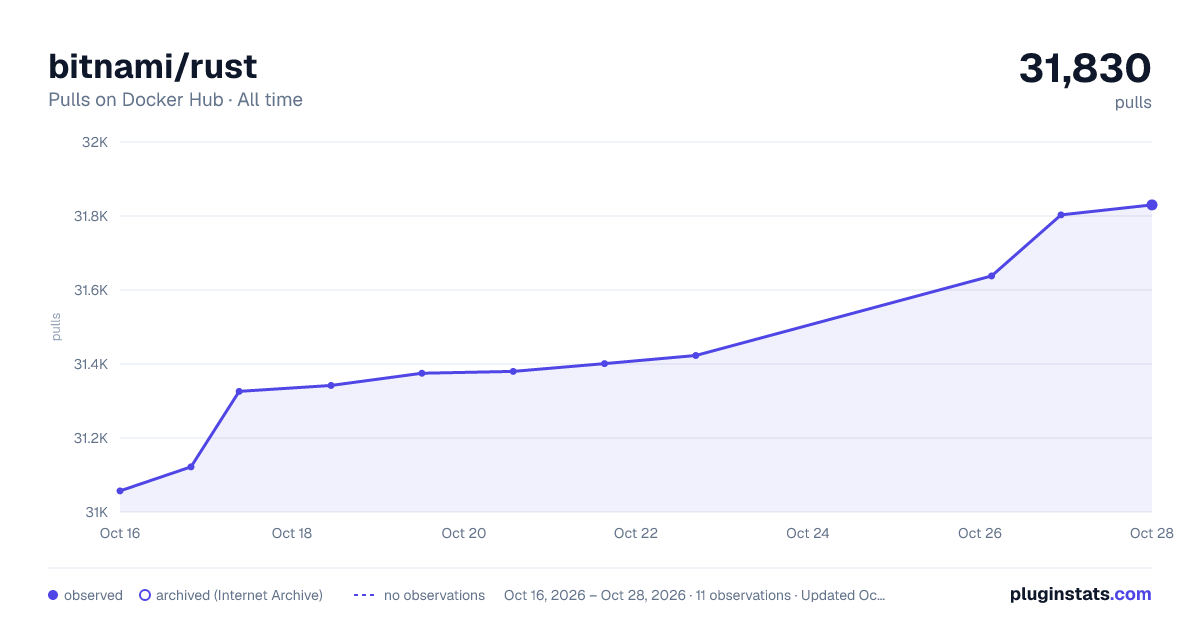
Task: Click the 'Pulls on Docker Hub · All time' subtitle
Action: coord(175,100)
